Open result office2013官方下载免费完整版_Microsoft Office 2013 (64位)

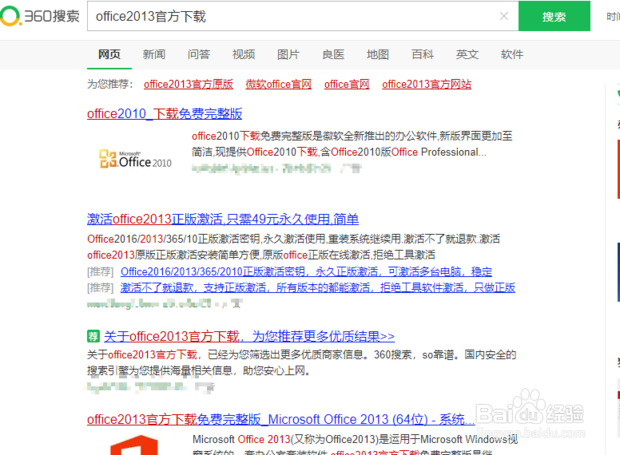pyautogui.click(x=281, y=419)
